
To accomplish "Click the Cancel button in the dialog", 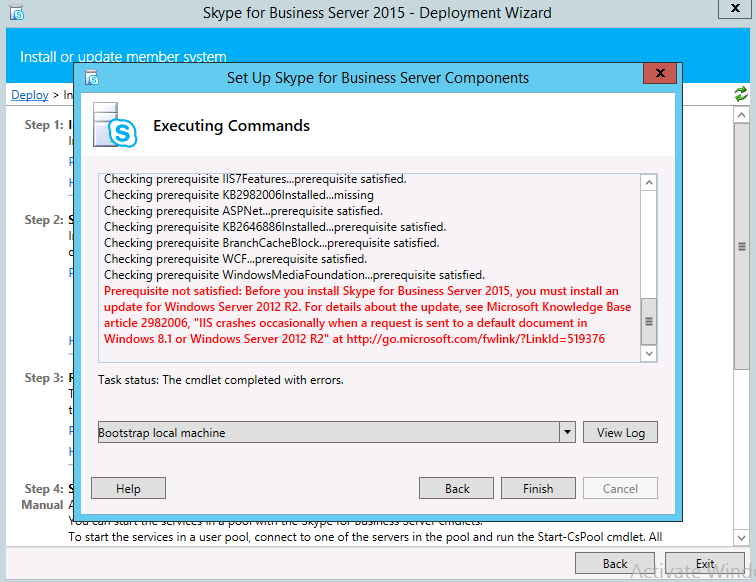I will pos(620,488).
